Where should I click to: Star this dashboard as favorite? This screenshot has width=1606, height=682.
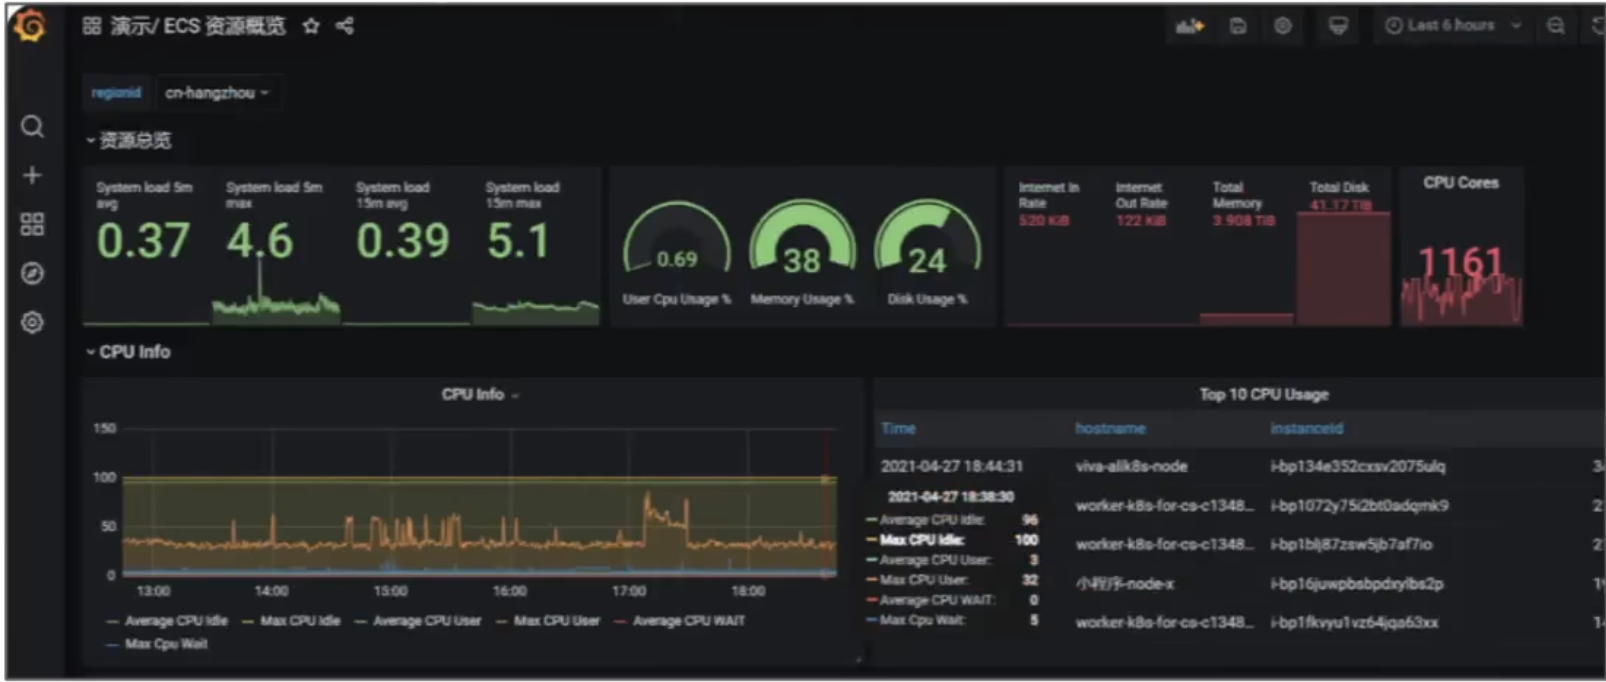click(x=311, y=26)
